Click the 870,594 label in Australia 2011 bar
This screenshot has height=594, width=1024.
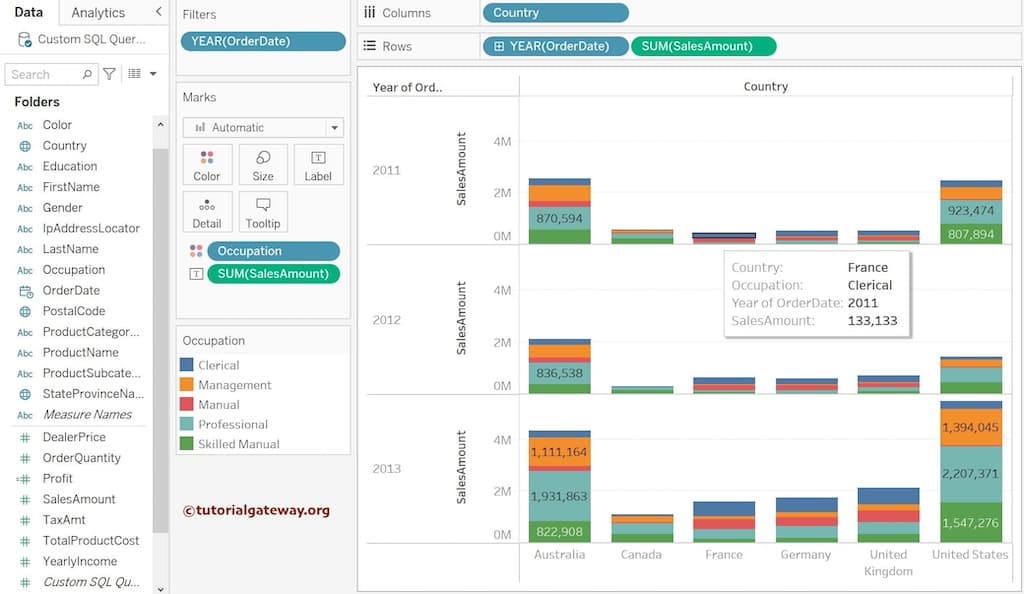coord(560,219)
